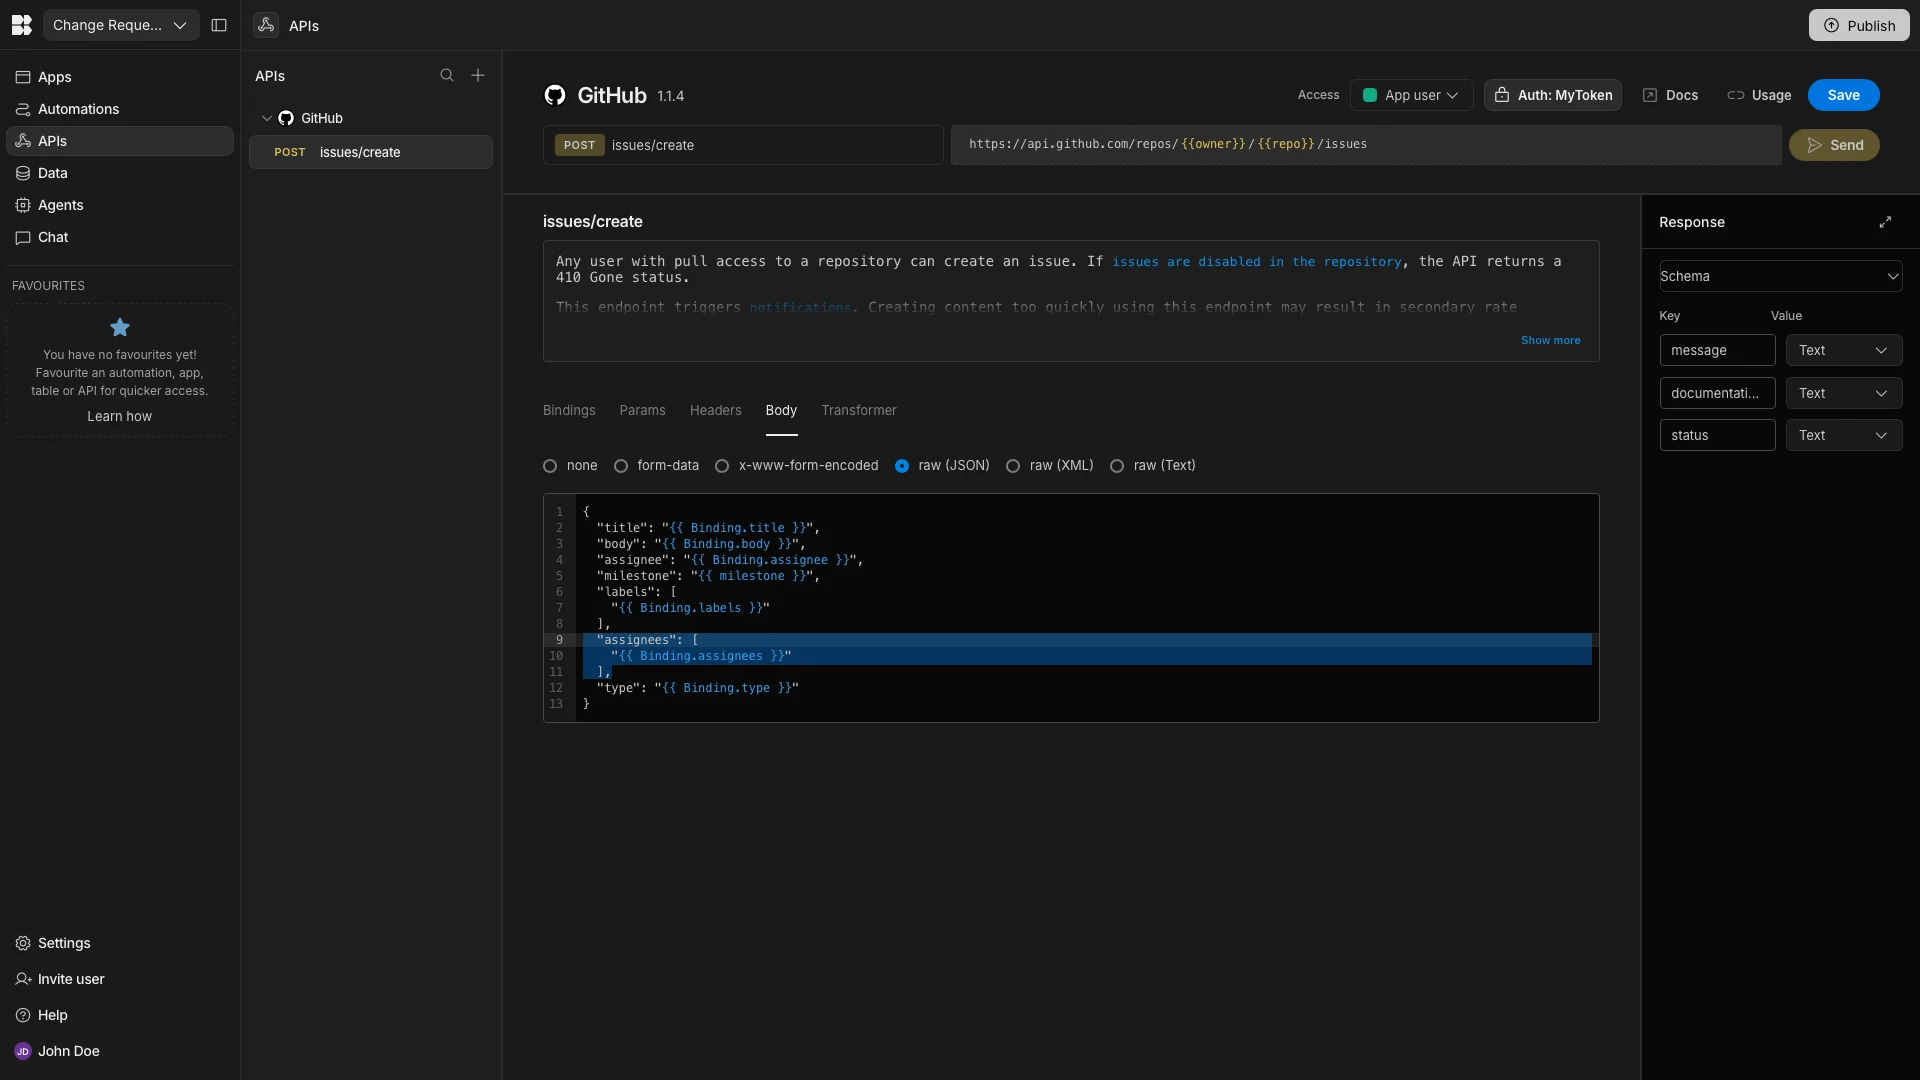
Task: Click the message key input field
Action: click(x=1717, y=350)
